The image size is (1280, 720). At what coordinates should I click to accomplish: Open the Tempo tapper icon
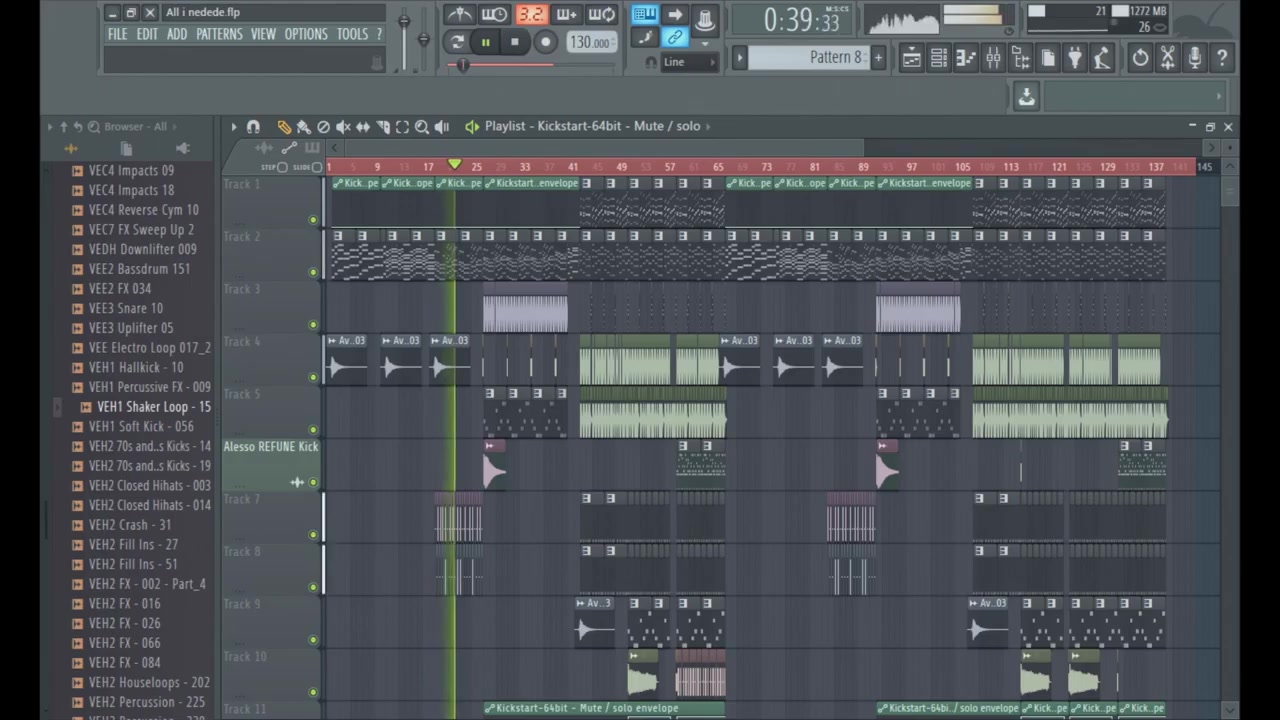point(1101,58)
